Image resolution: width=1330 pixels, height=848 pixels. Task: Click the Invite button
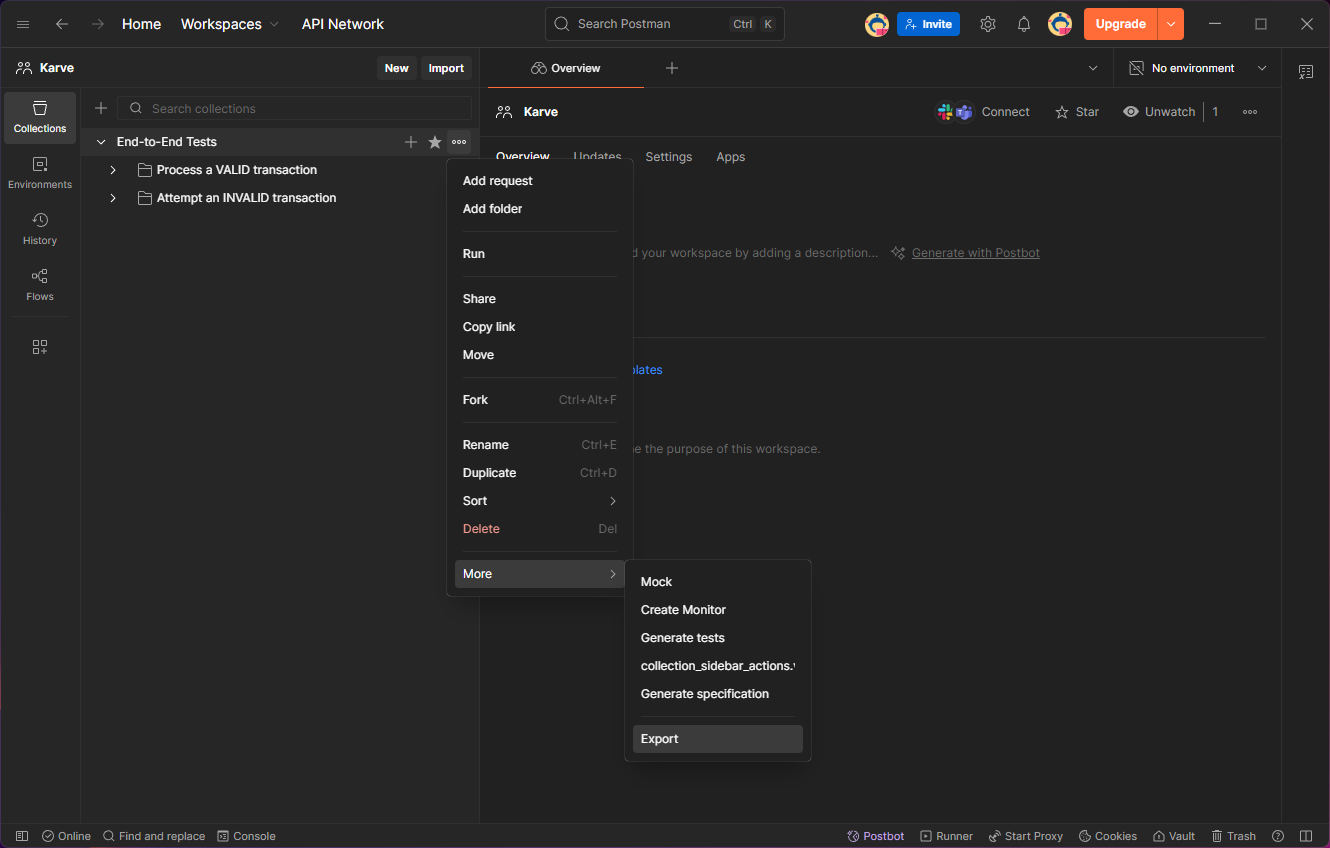tap(928, 24)
